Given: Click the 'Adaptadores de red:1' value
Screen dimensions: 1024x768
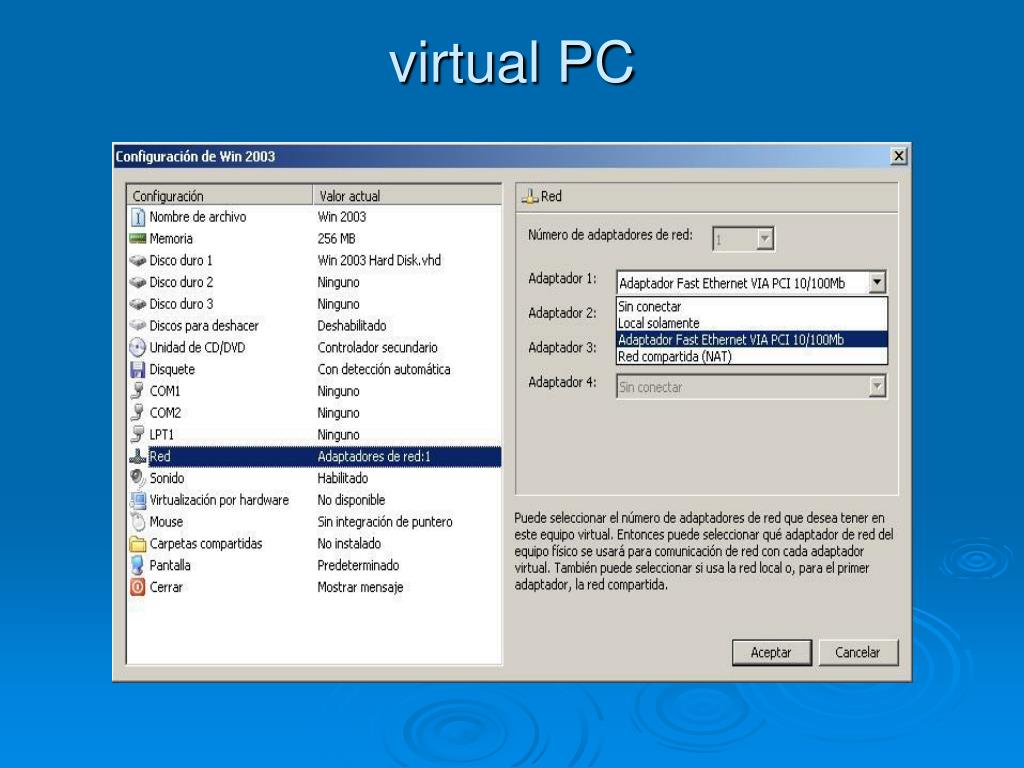Looking at the screenshot, I should 374,456.
